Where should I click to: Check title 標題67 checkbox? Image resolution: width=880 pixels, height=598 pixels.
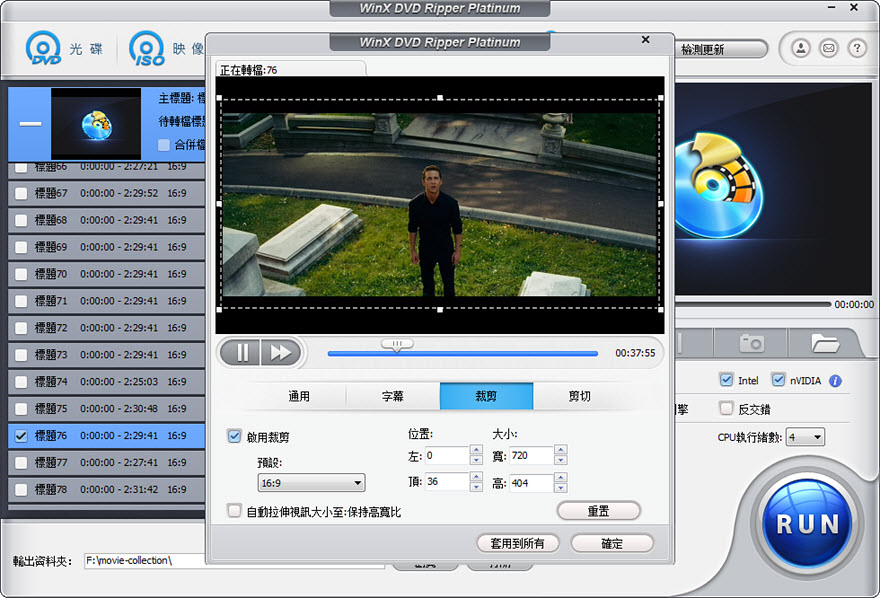click(x=21, y=194)
